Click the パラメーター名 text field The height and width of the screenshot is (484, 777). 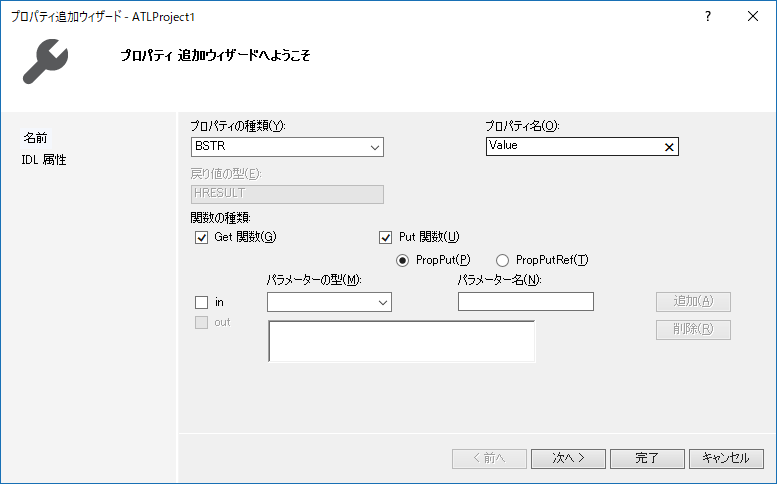pyautogui.click(x=526, y=302)
